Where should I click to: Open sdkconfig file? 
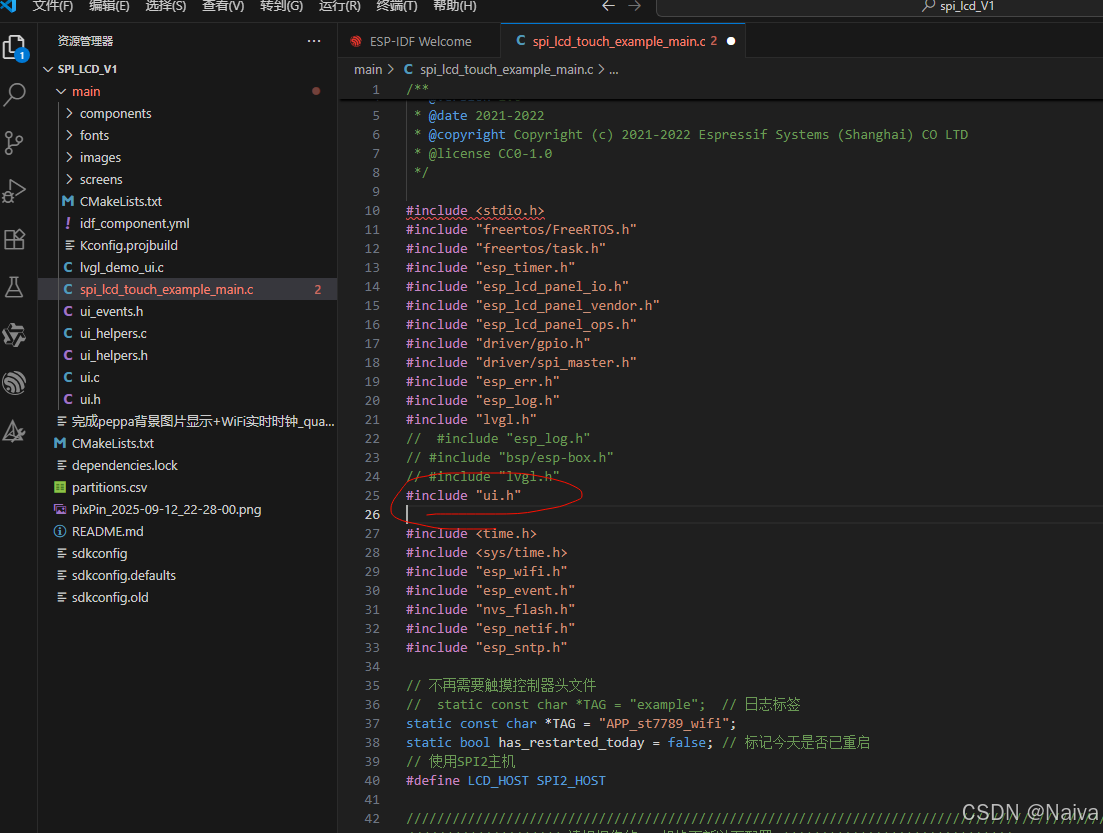point(99,553)
